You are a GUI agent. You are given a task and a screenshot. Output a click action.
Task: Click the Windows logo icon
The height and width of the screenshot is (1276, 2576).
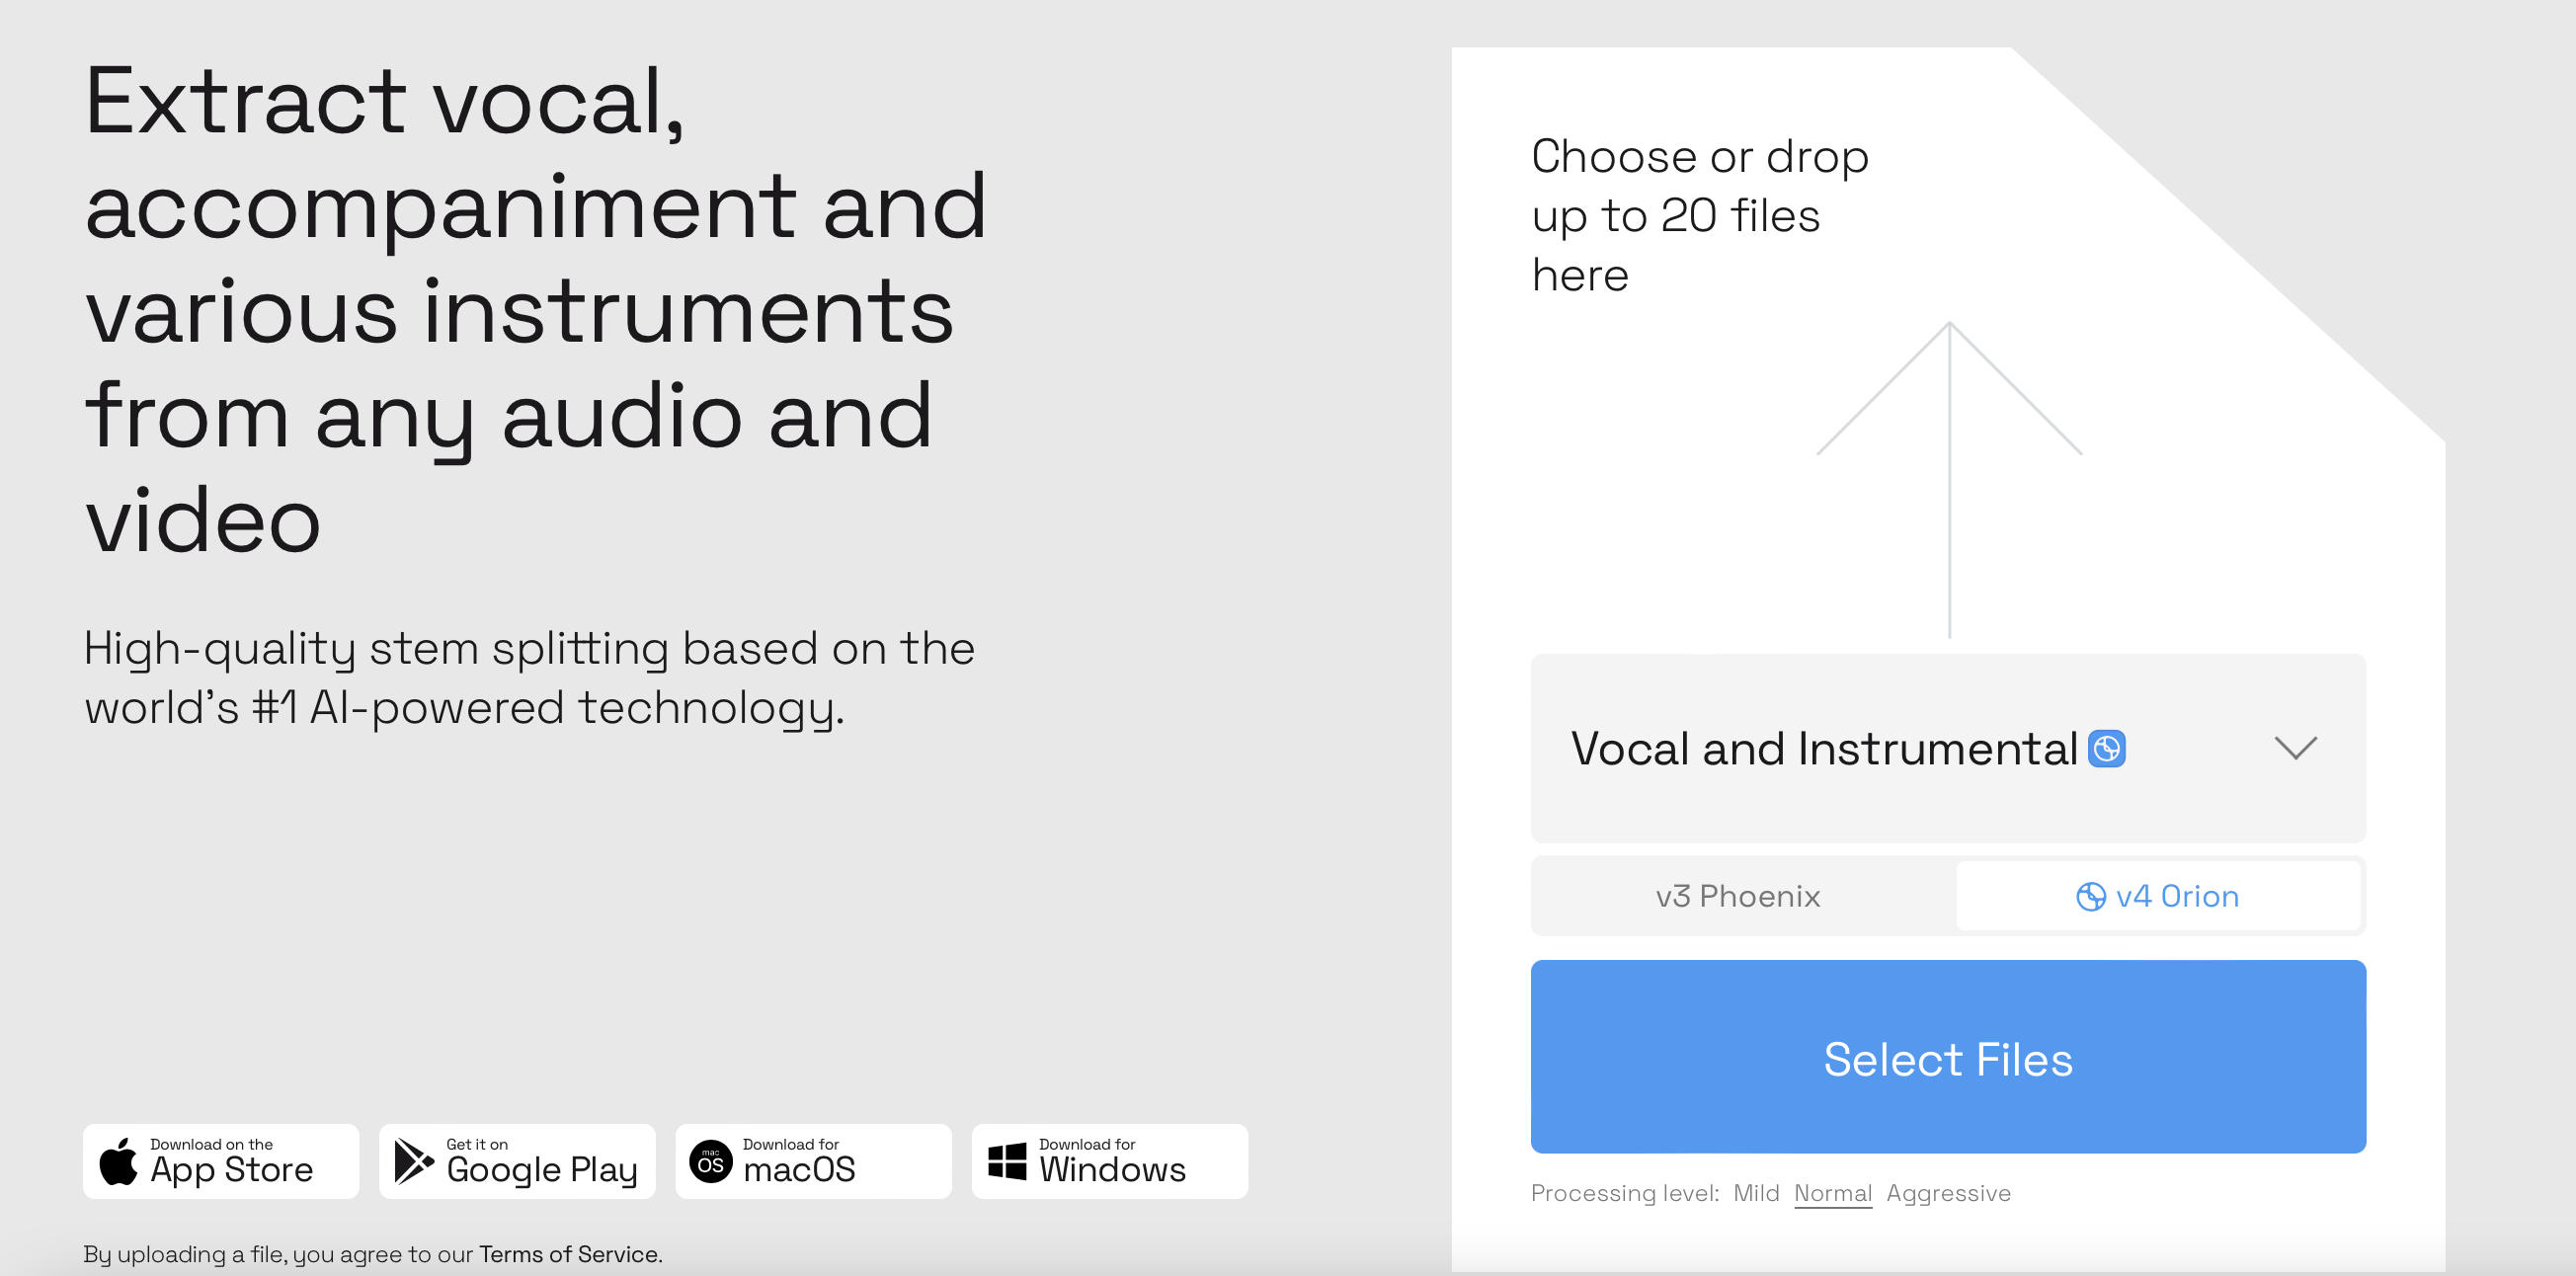(x=1007, y=1162)
